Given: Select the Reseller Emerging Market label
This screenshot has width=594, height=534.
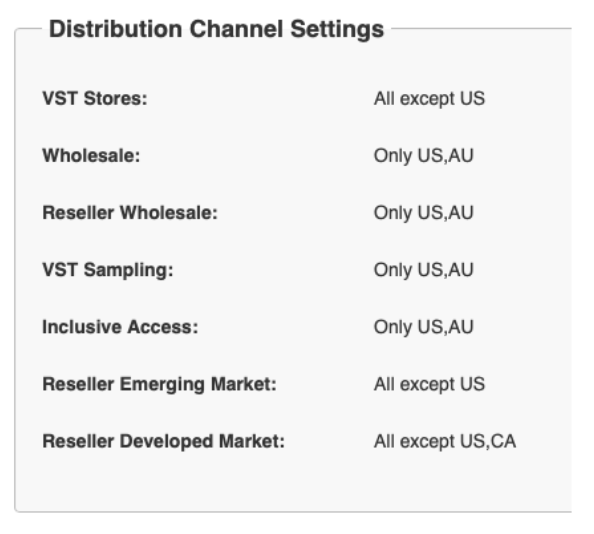Looking at the screenshot, I should (x=159, y=385).
